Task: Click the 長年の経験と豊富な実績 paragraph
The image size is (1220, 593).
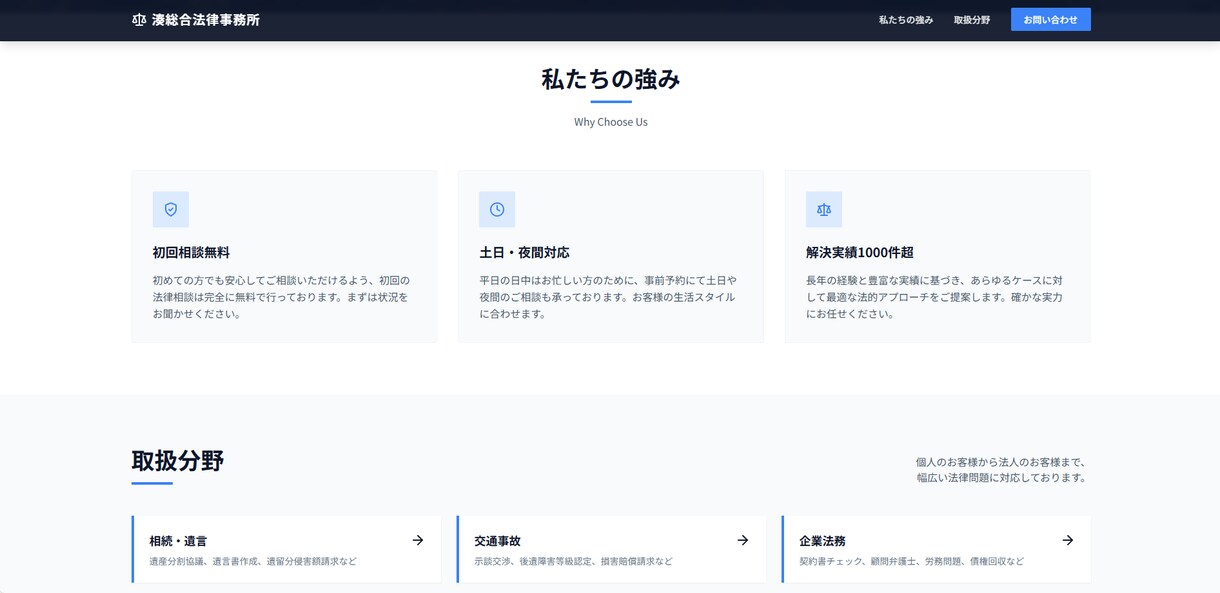Action: pyautogui.click(x=935, y=297)
